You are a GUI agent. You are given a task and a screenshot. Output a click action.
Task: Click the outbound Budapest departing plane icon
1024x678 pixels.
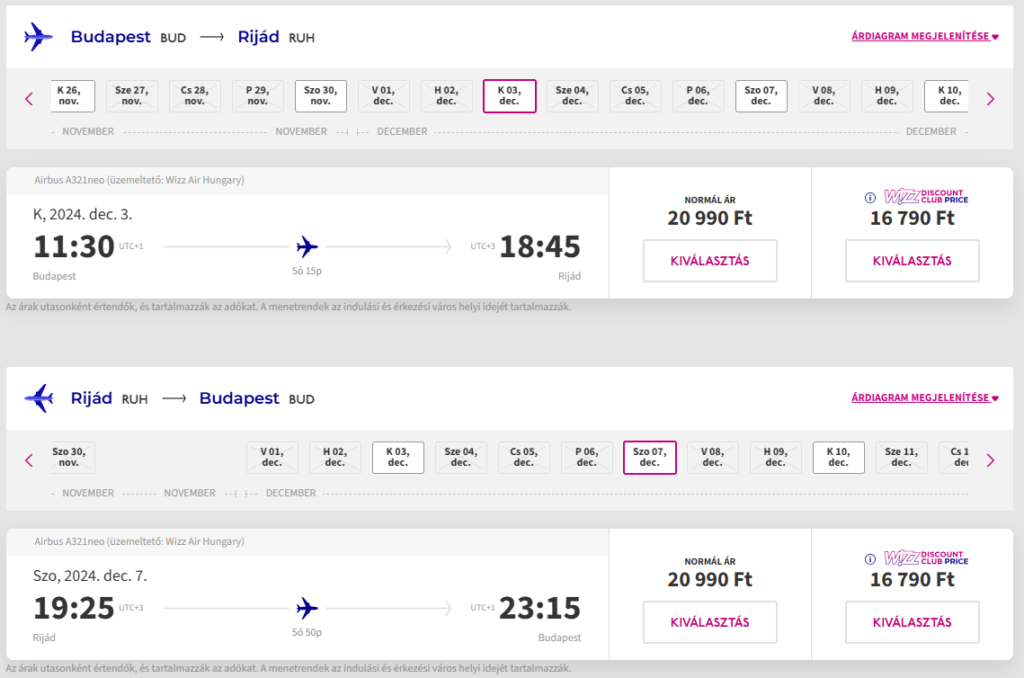coord(38,38)
